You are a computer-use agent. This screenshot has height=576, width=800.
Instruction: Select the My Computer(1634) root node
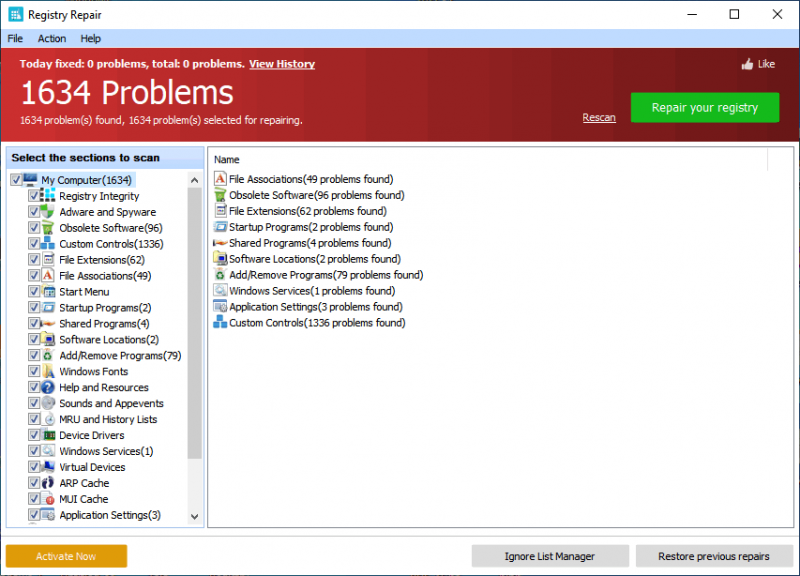(86, 180)
